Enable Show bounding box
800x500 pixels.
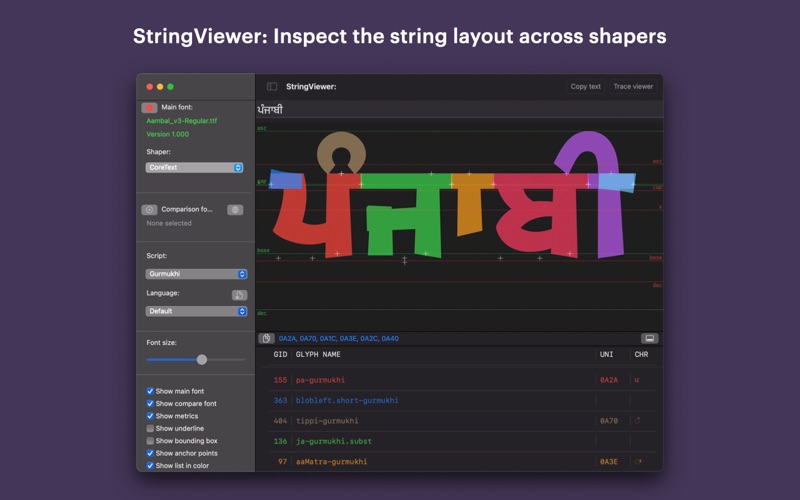150,441
